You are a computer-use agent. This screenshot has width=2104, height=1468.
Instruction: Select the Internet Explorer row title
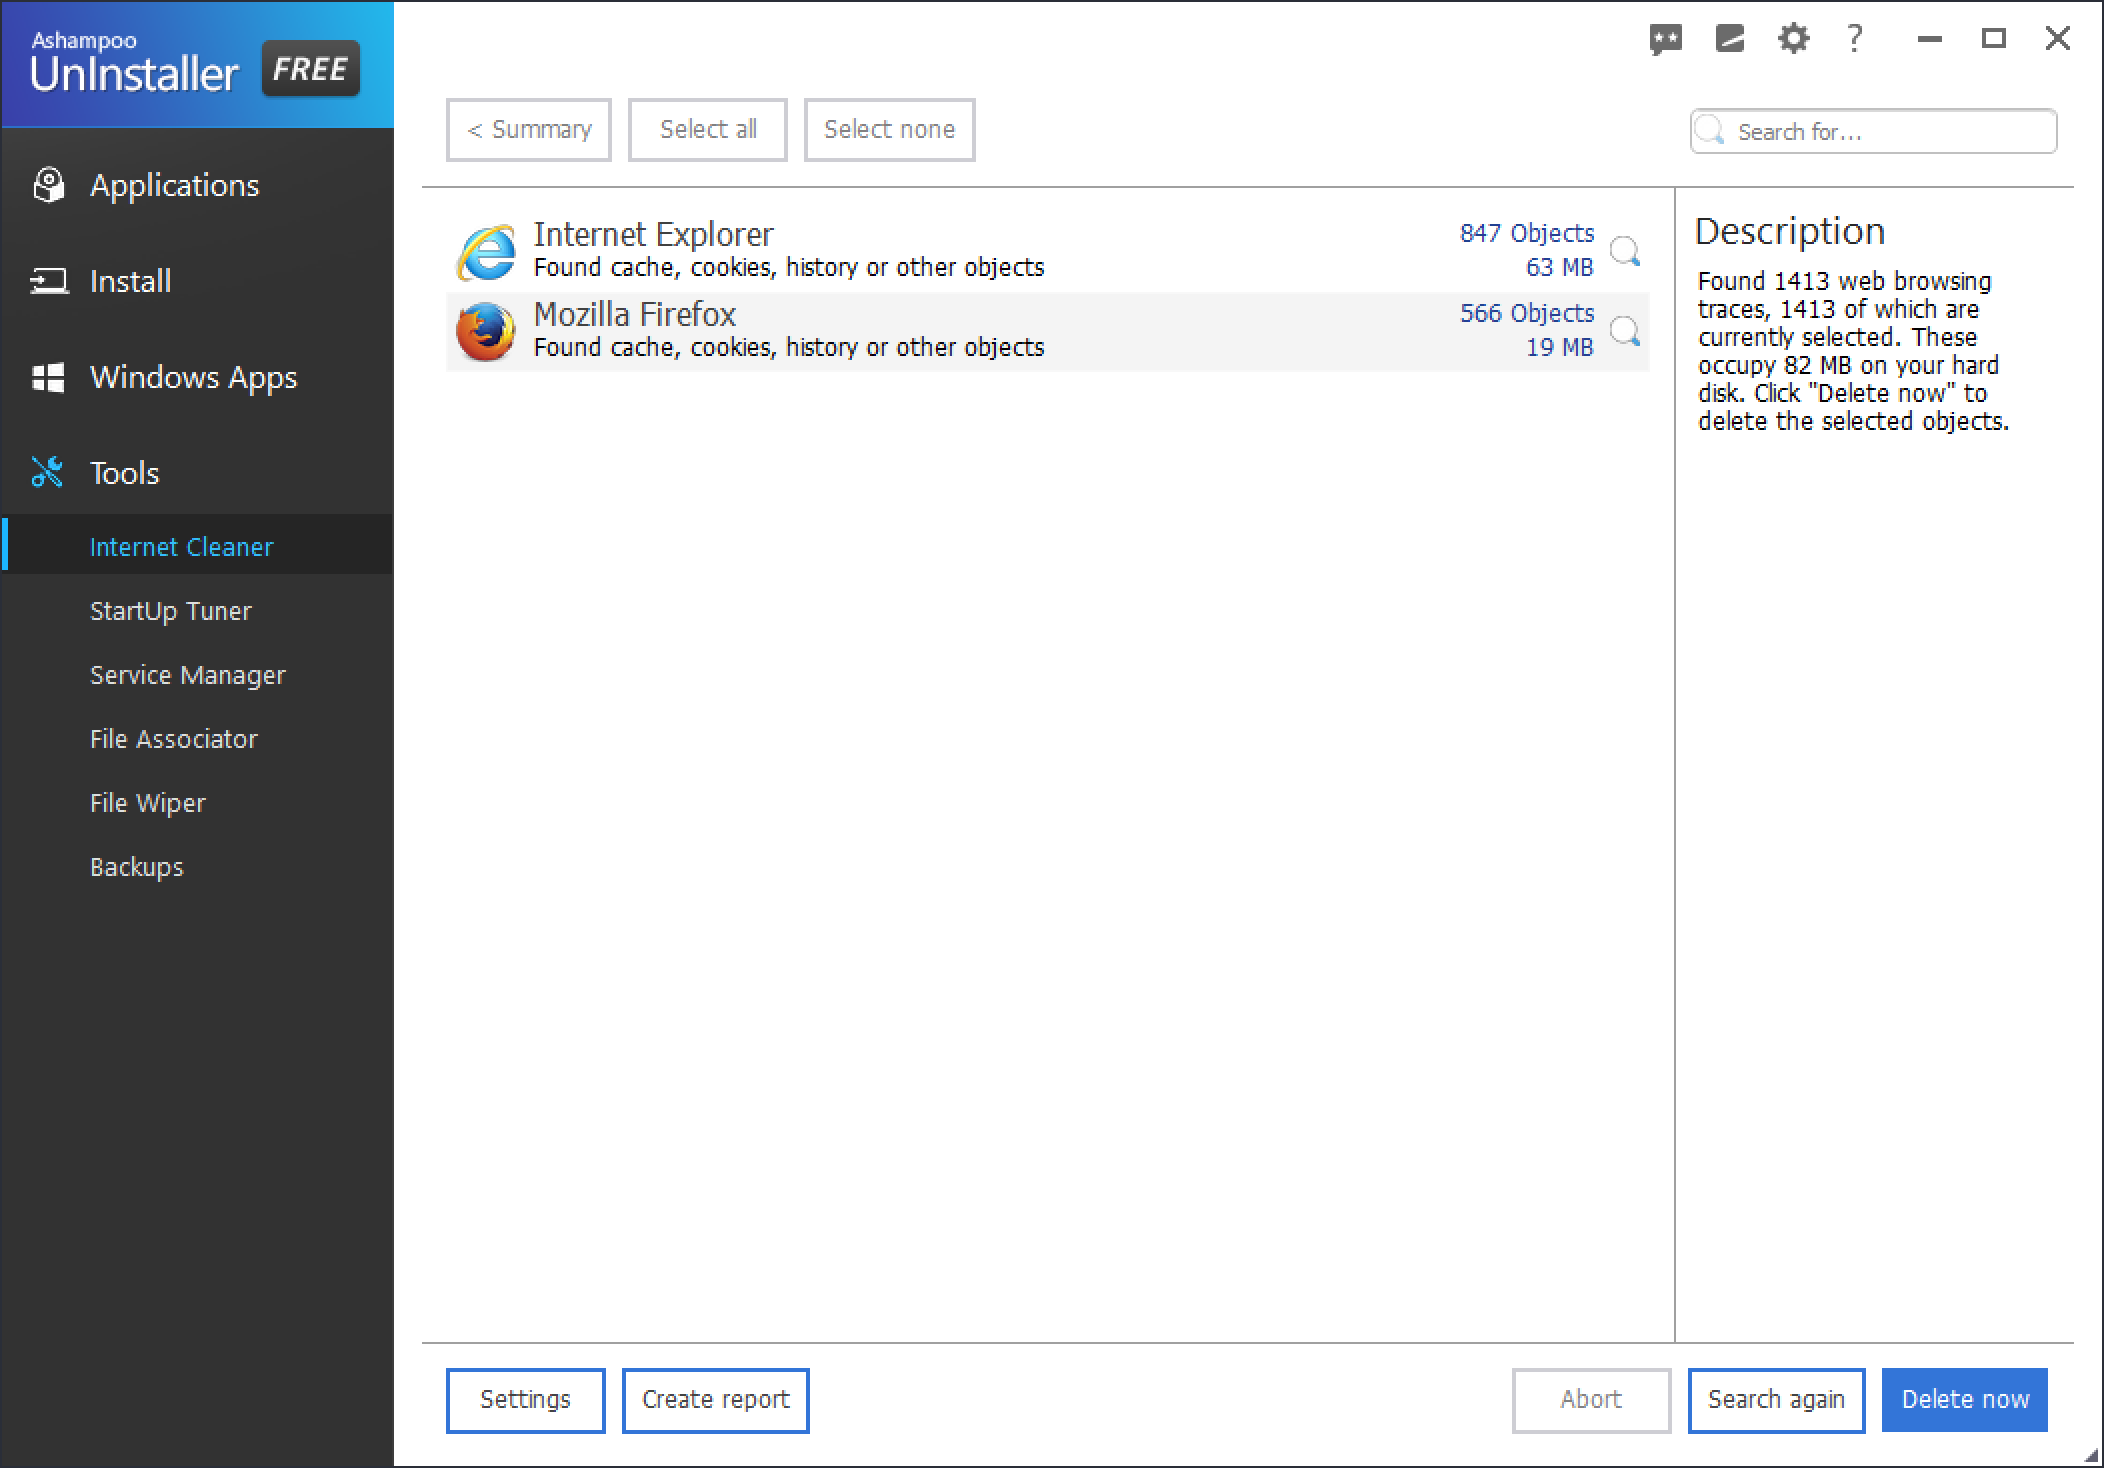tap(653, 234)
